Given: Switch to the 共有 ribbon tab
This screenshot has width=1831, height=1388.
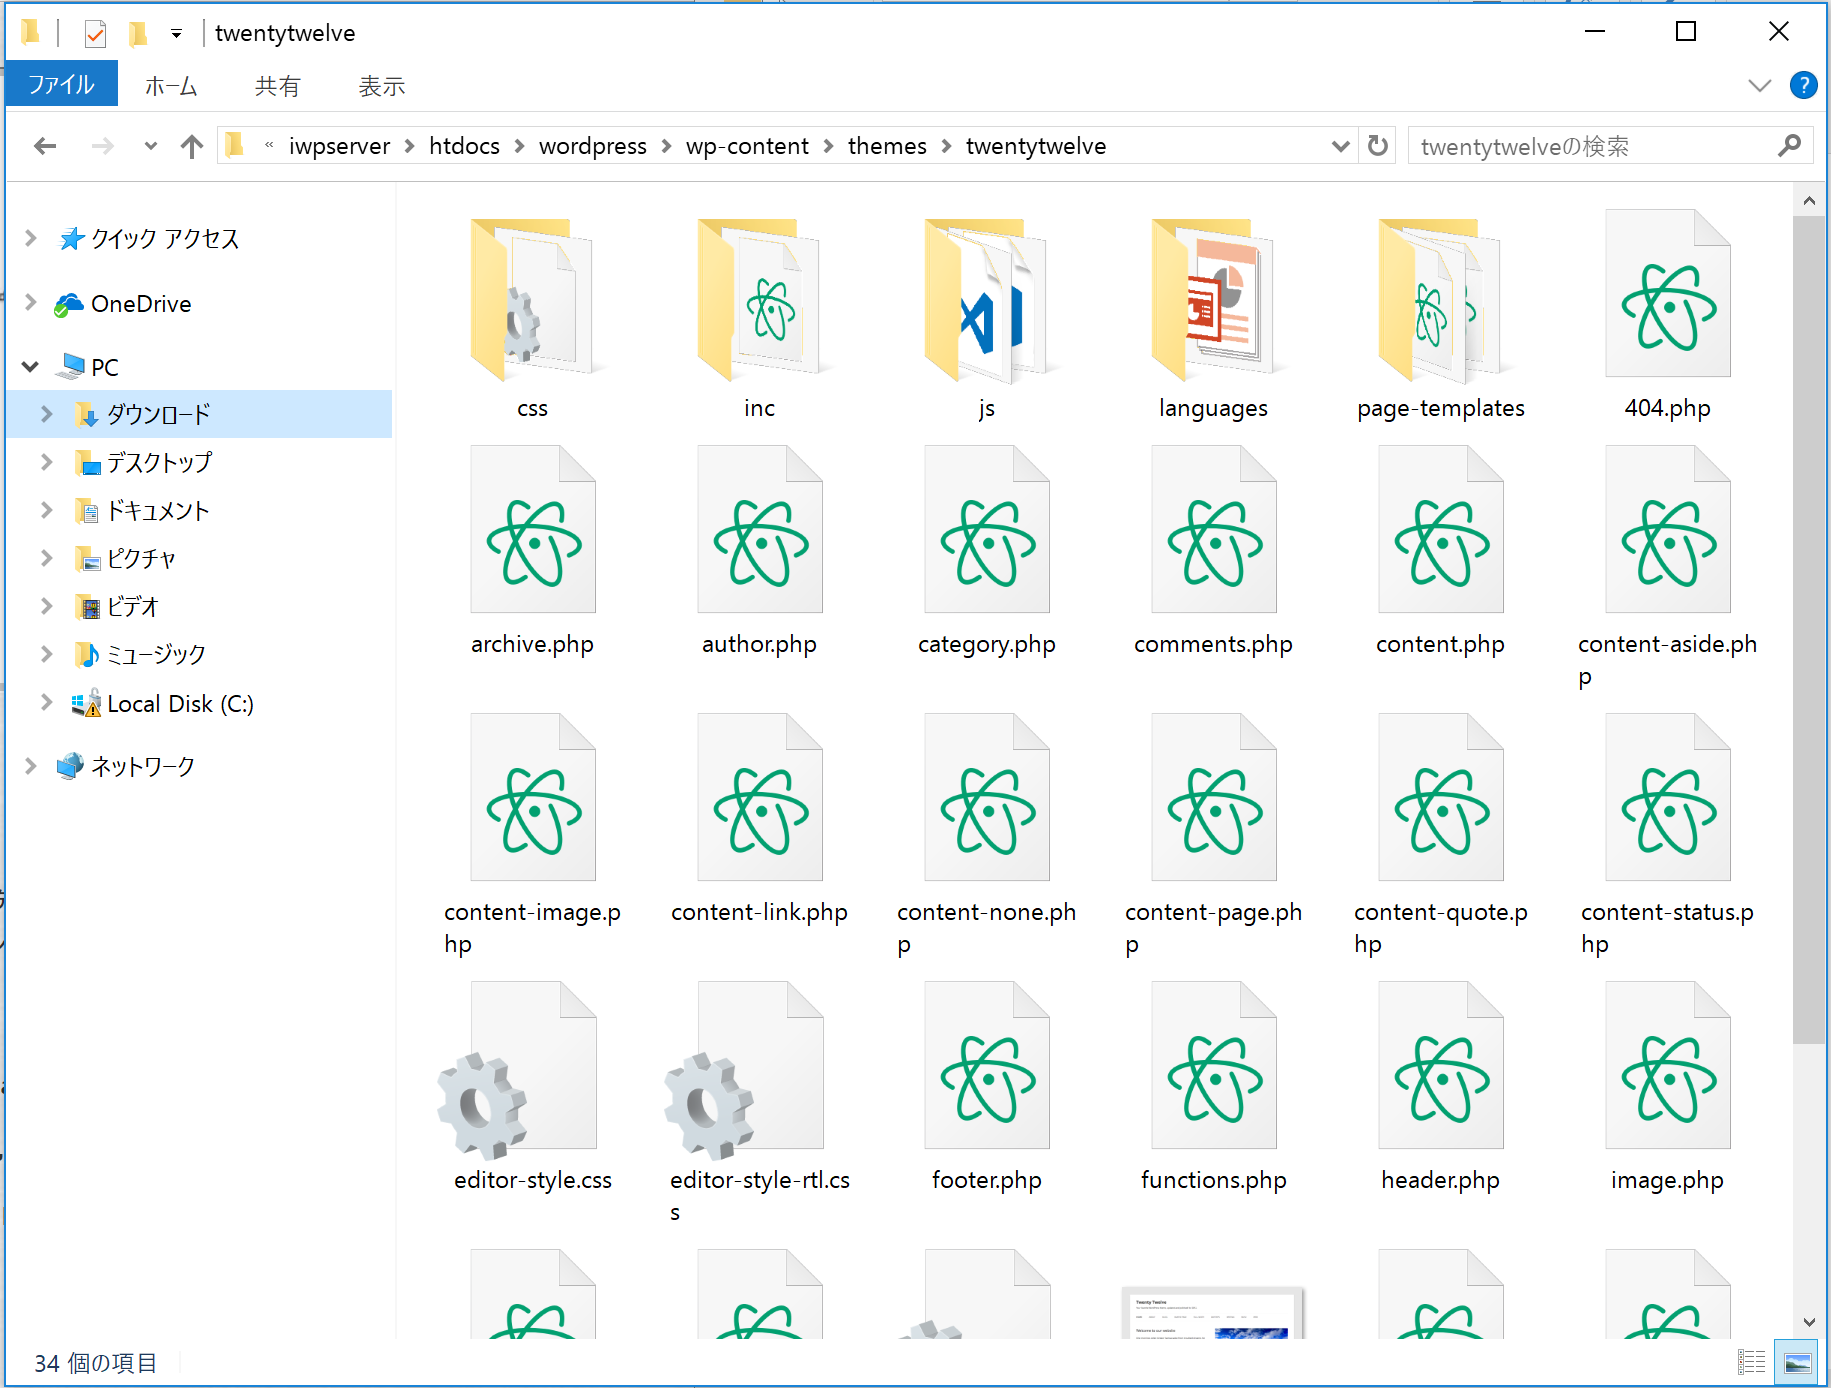Looking at the screenshot, I should point(277,86).
